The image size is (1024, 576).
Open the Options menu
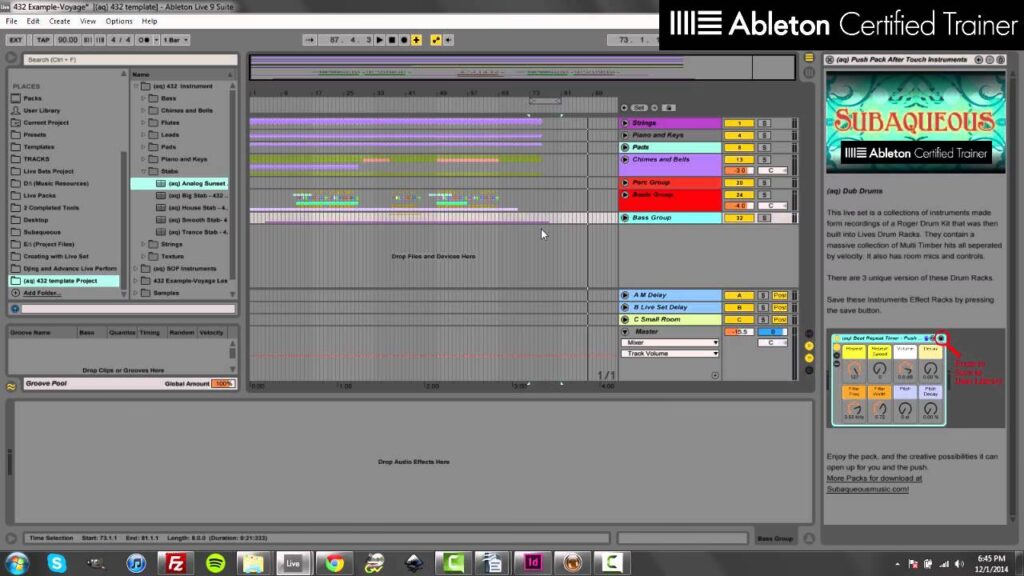click(x=118, y=20)
